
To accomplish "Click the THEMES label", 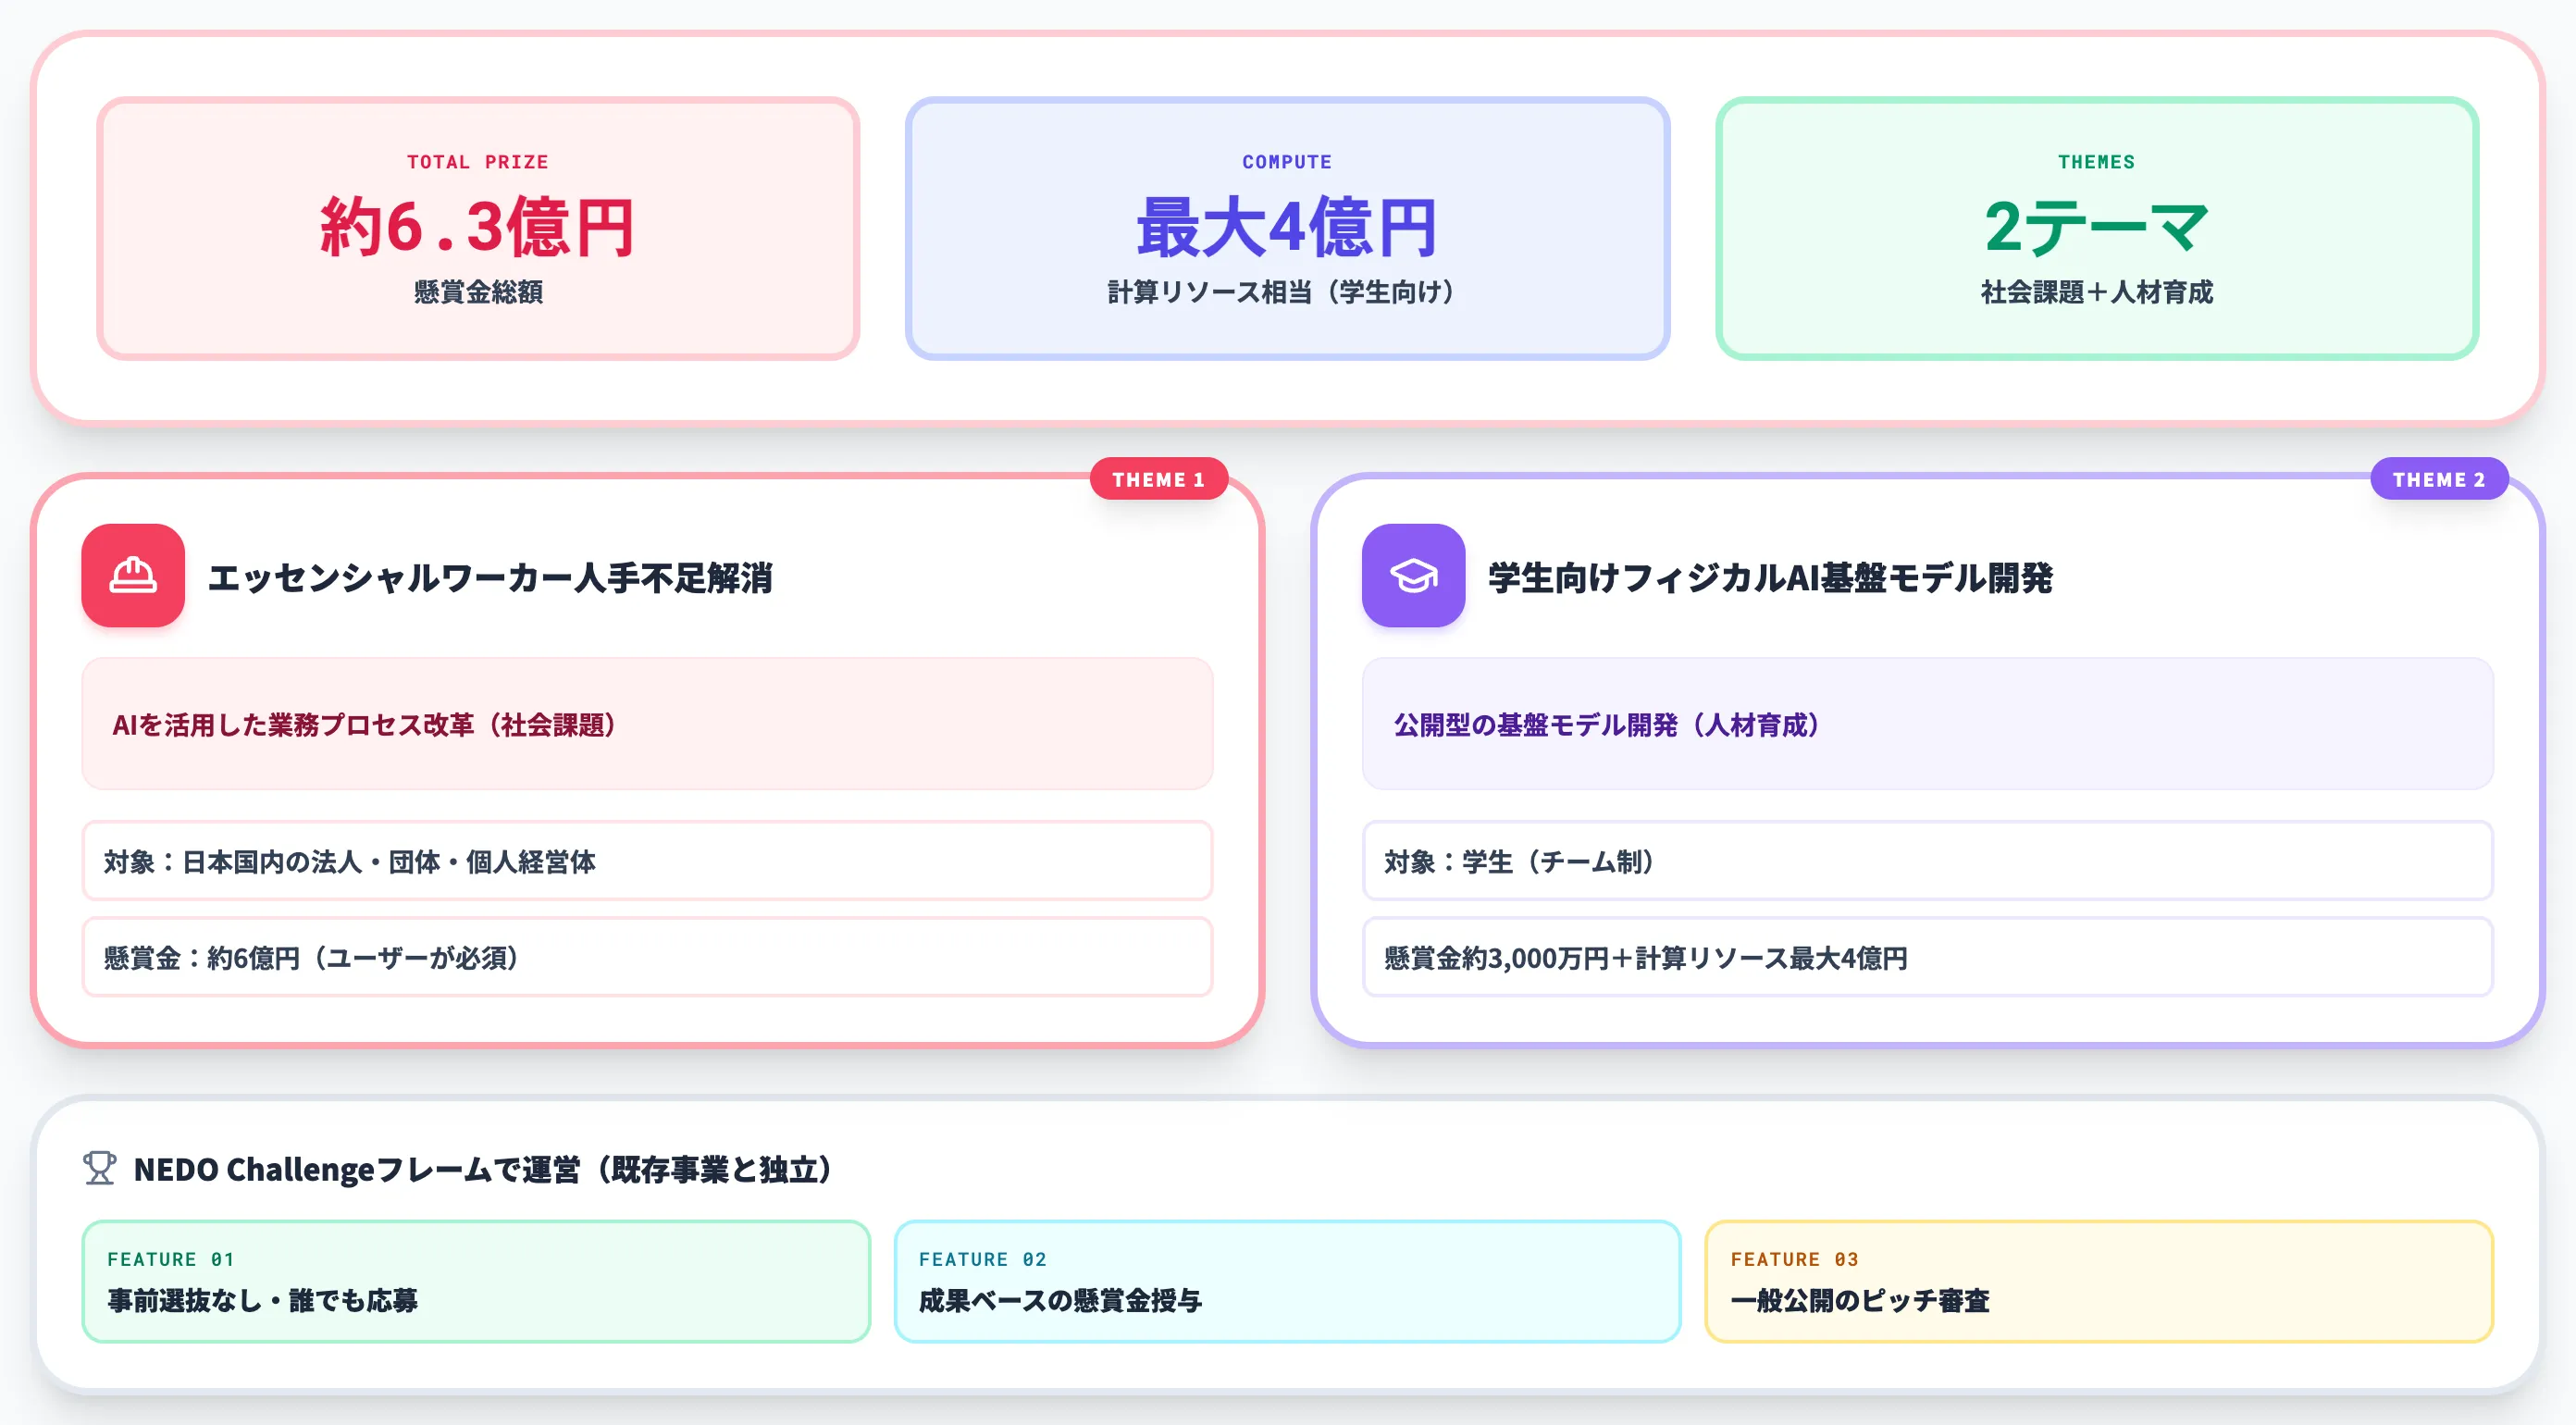I will [x=2096, y=162].
